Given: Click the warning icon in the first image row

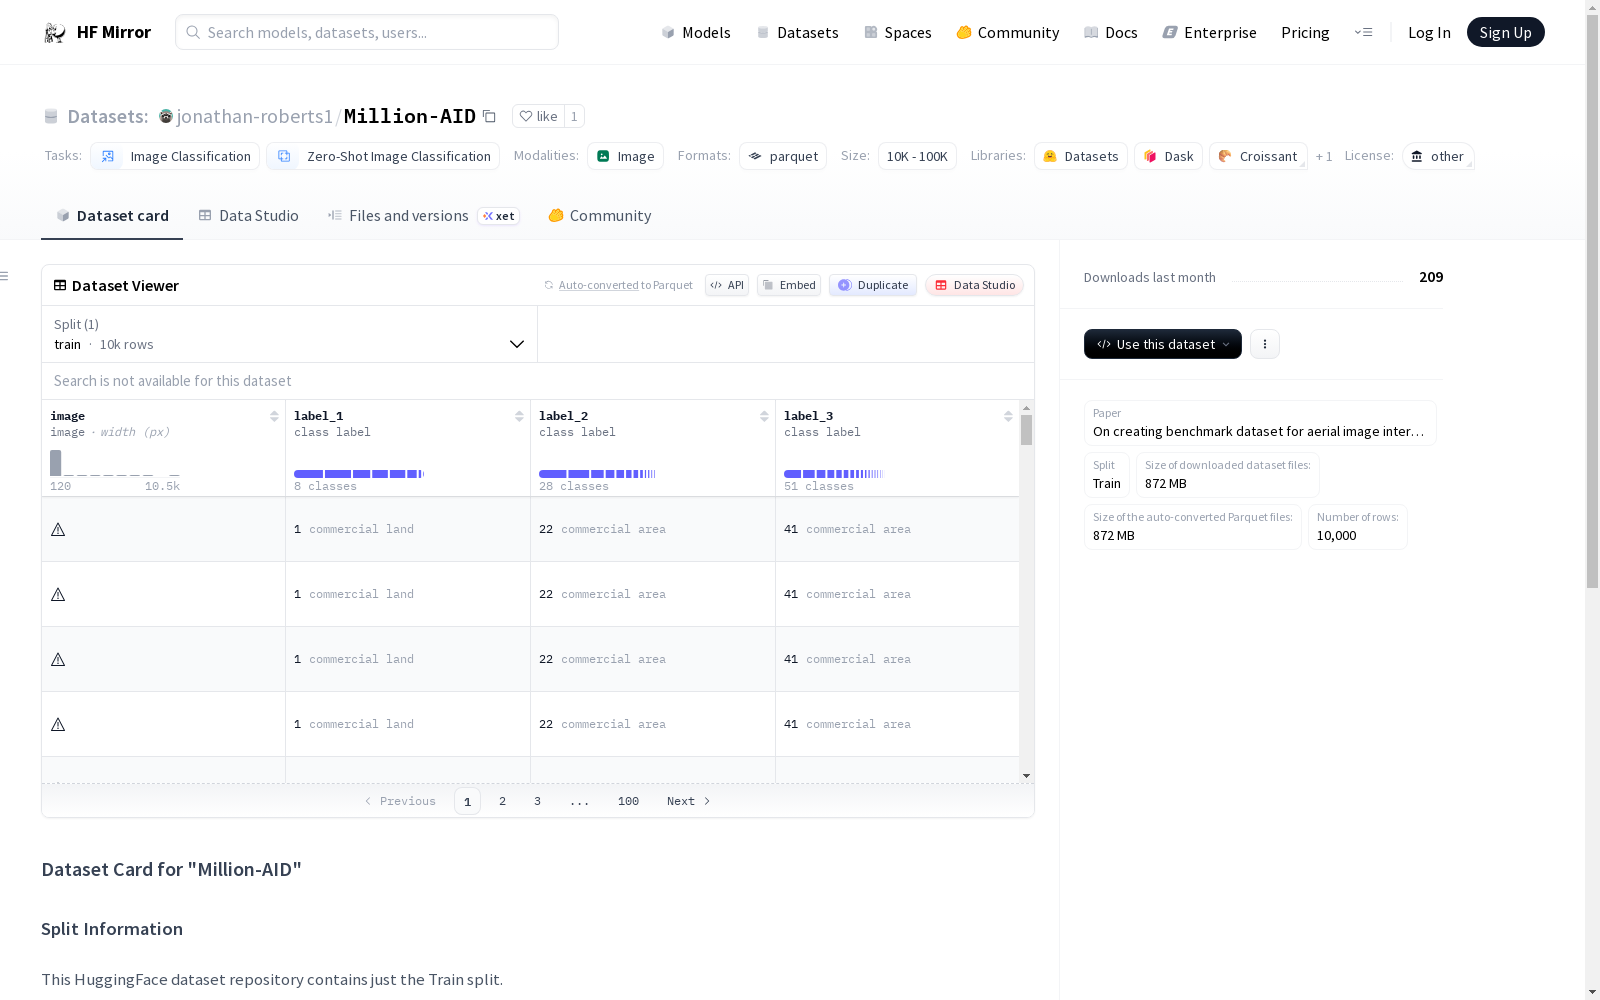Looking at the screenshot, I should [58, 529].
